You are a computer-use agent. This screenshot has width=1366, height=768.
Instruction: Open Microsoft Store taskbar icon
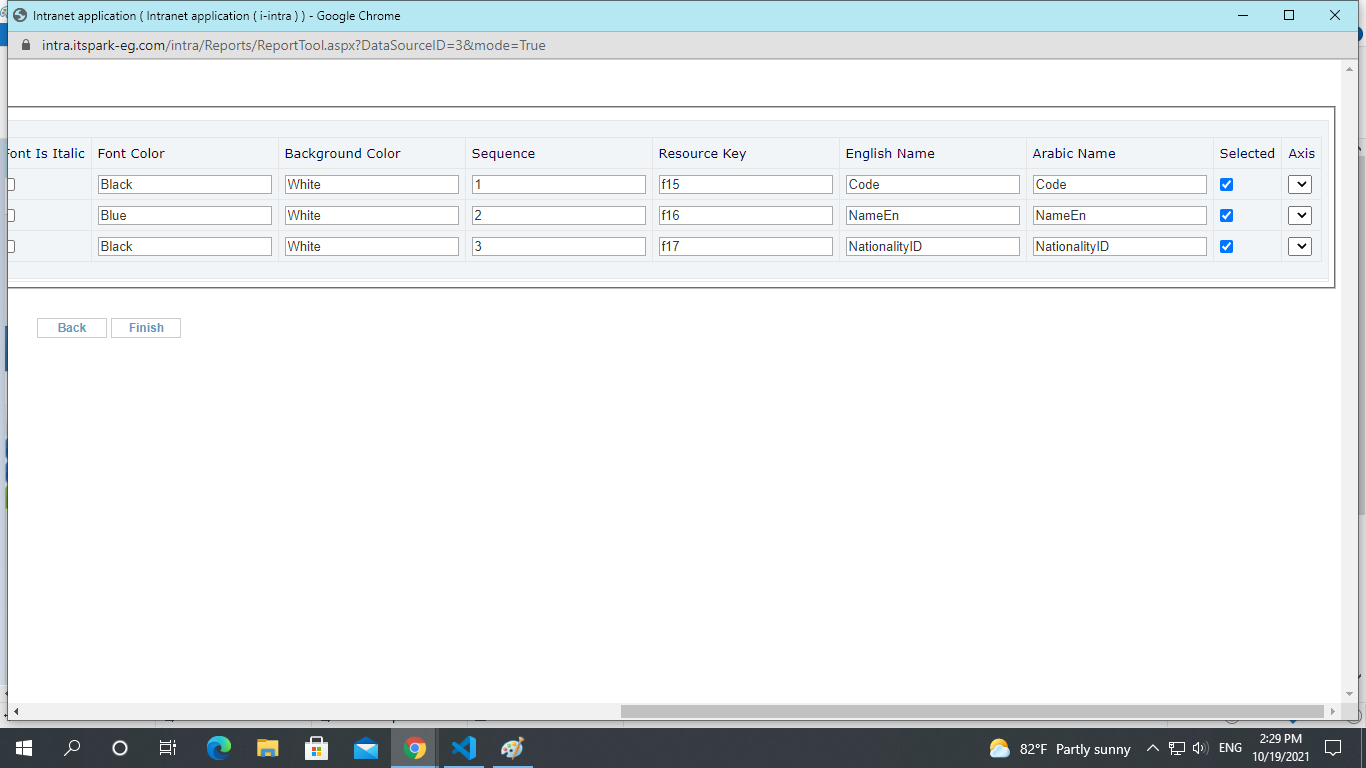(316, 748)
